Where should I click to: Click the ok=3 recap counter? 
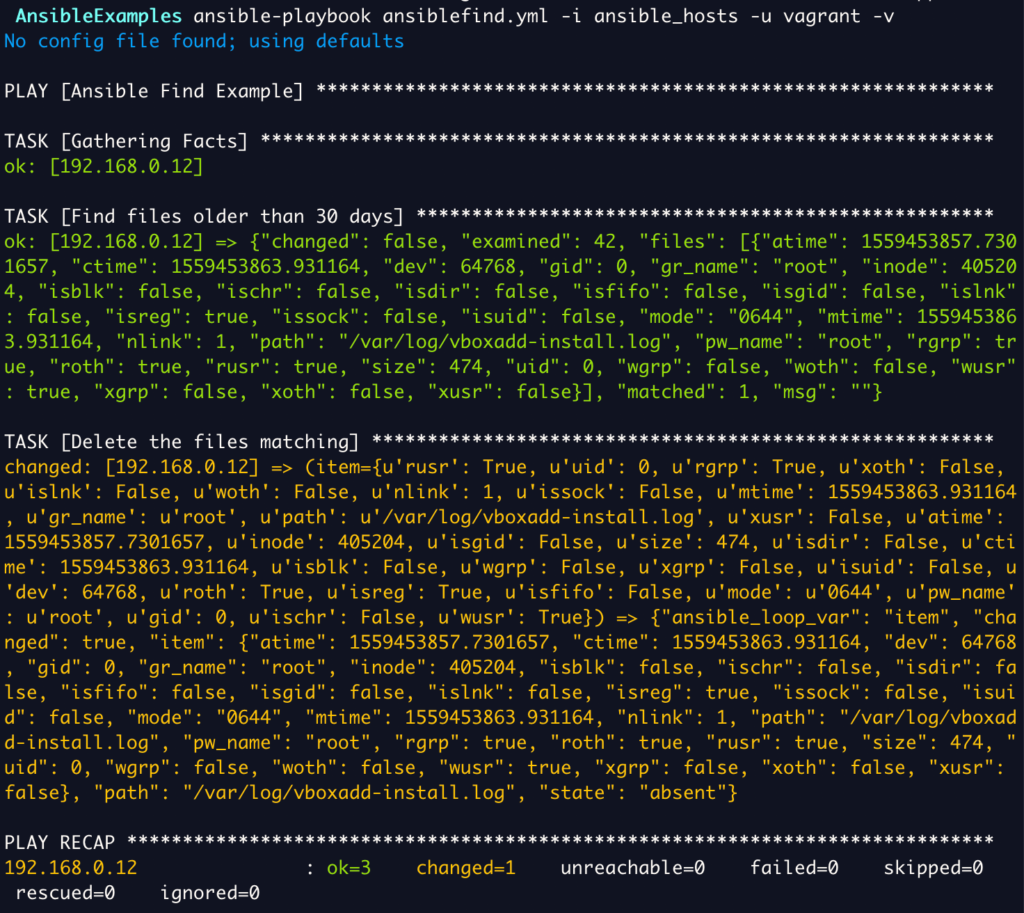(348, 867)
